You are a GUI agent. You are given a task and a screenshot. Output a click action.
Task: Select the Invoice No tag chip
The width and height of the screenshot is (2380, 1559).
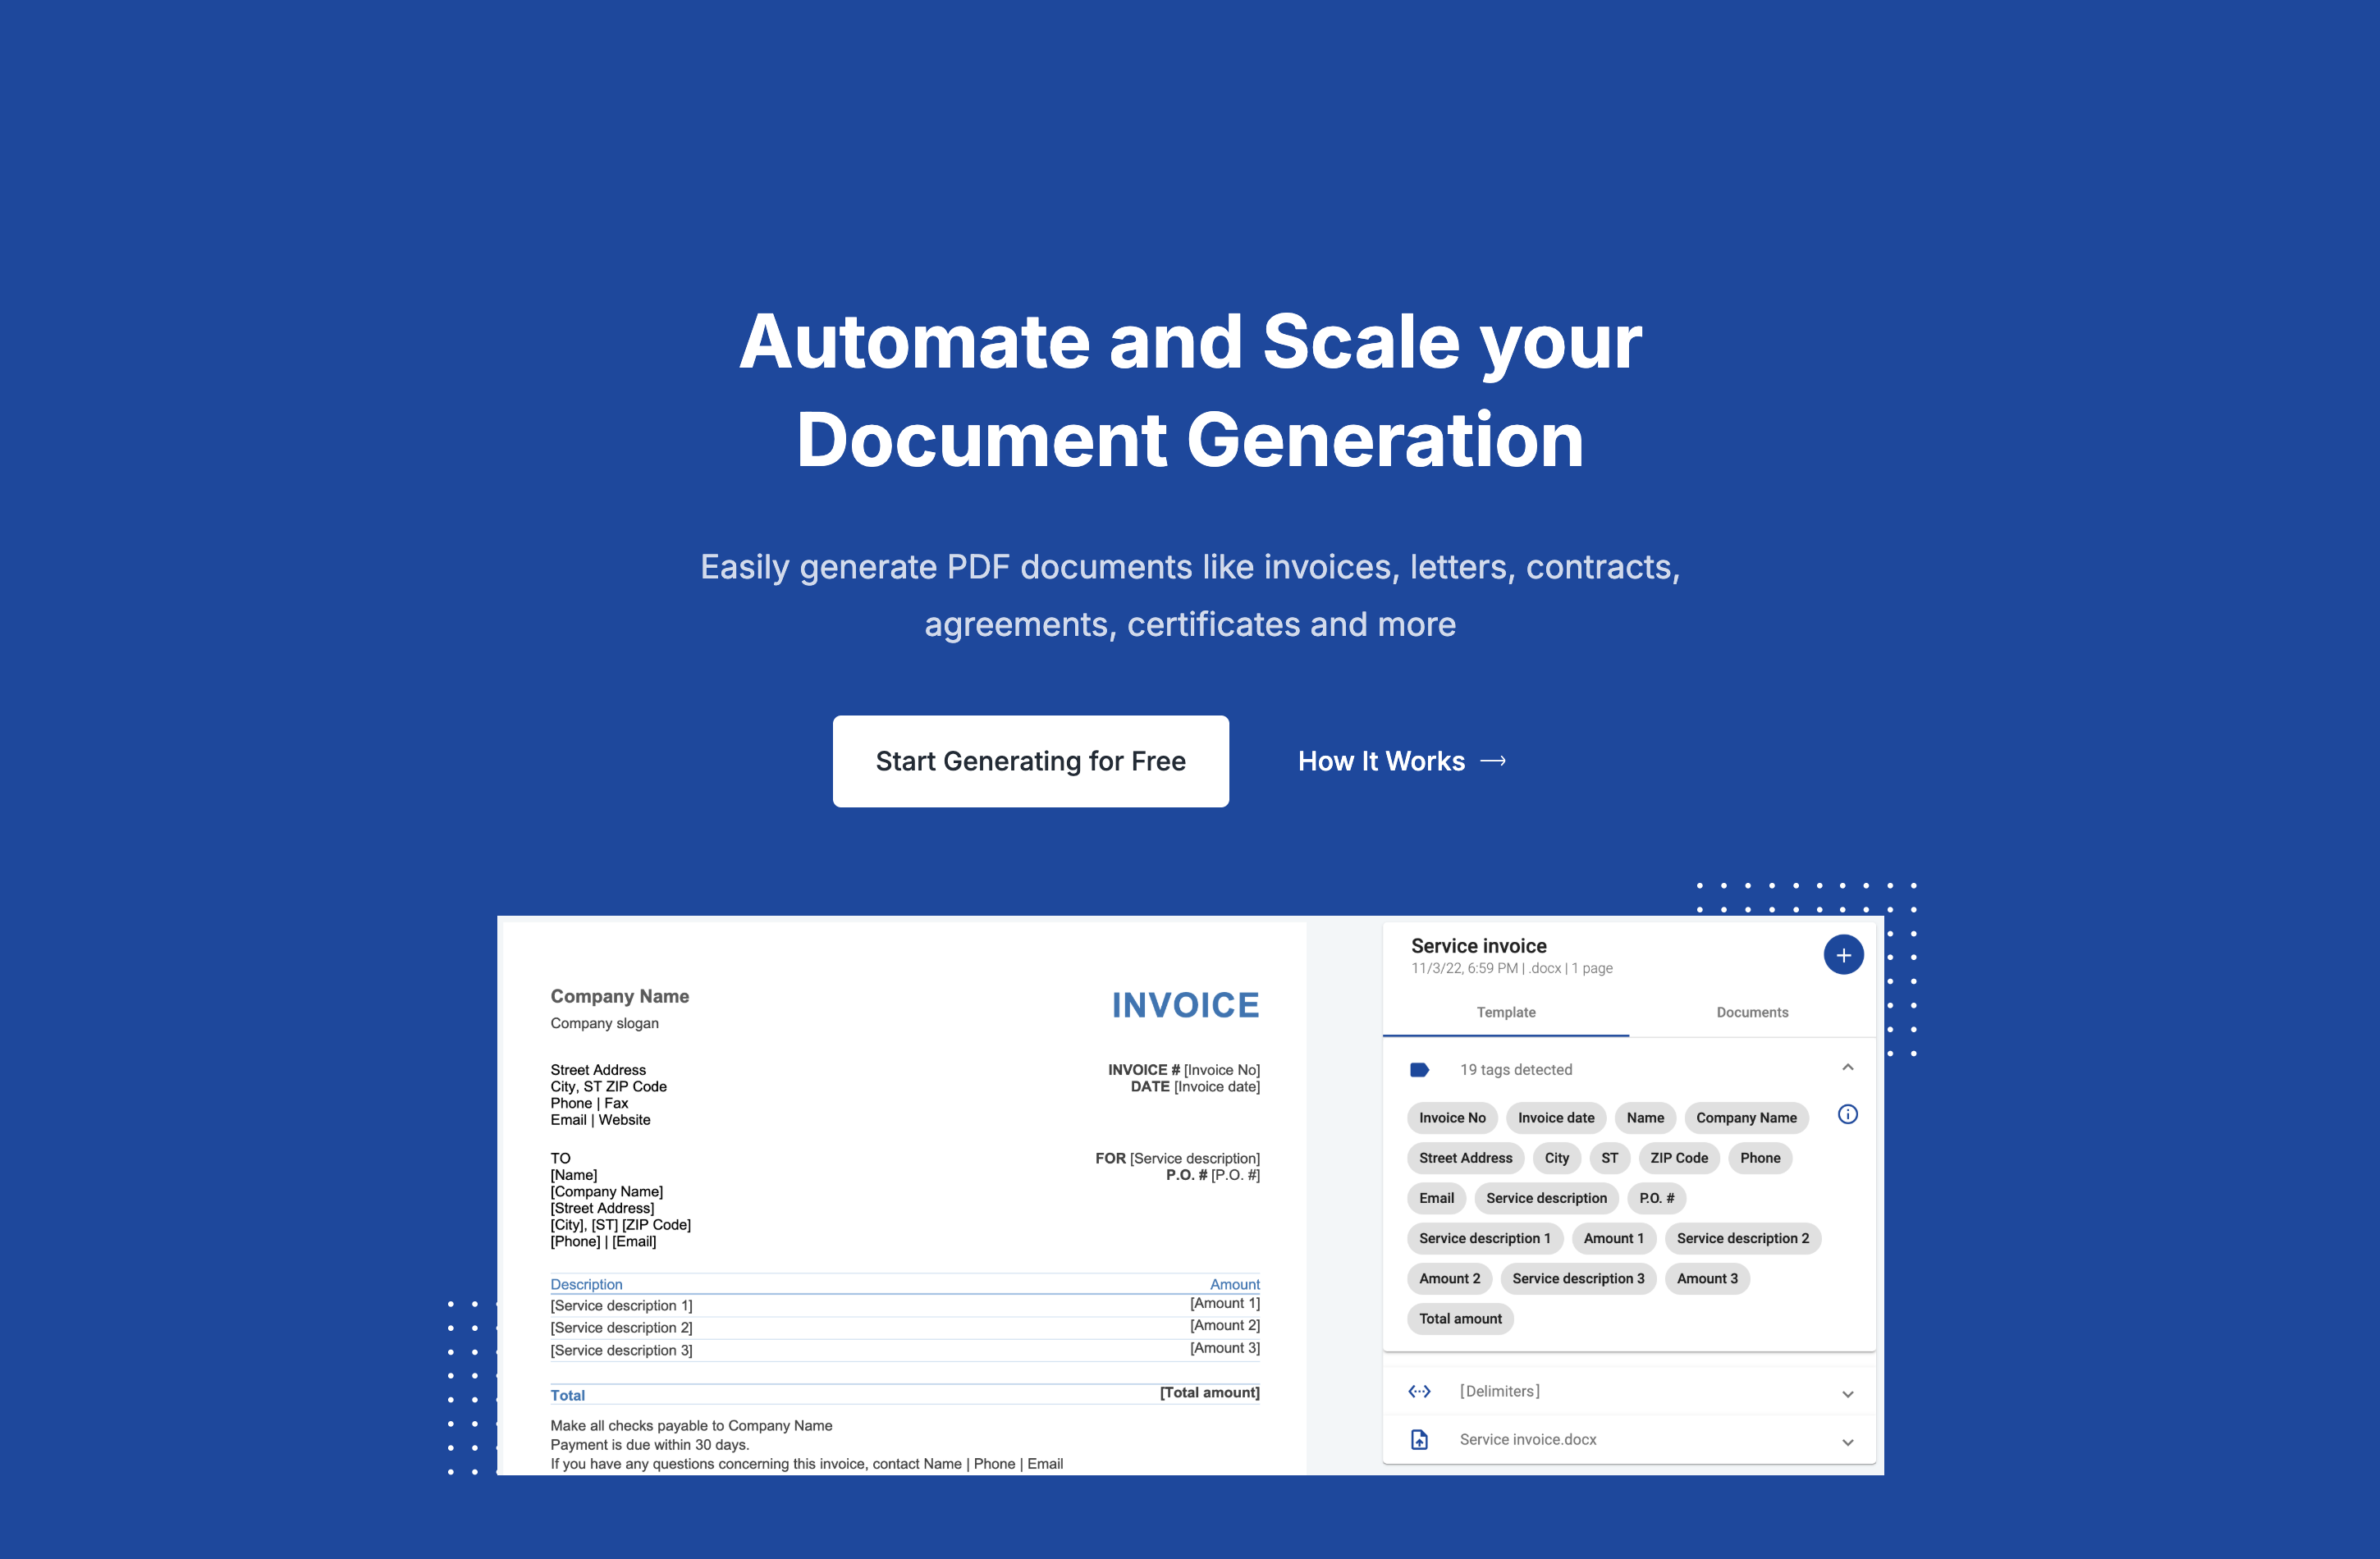point(1452,1118)
